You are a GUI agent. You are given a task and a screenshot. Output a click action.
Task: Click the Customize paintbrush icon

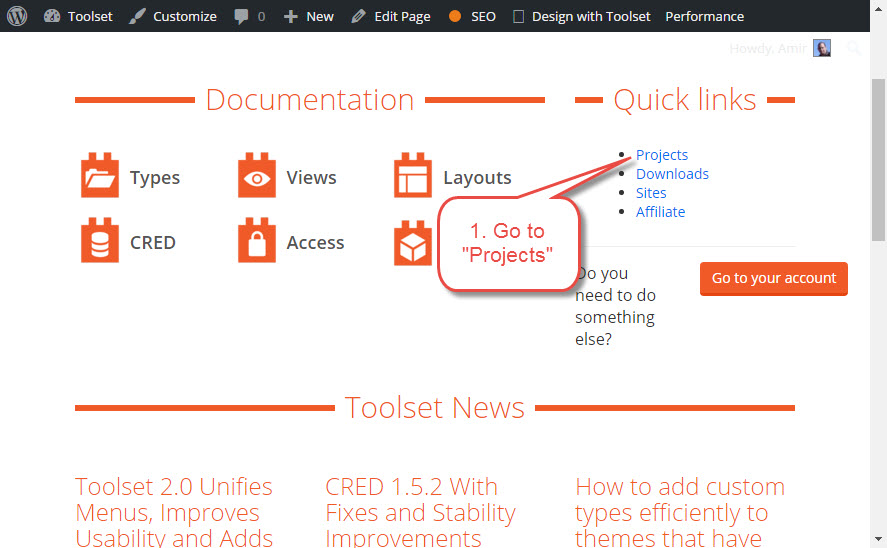(x=137, y=16)
